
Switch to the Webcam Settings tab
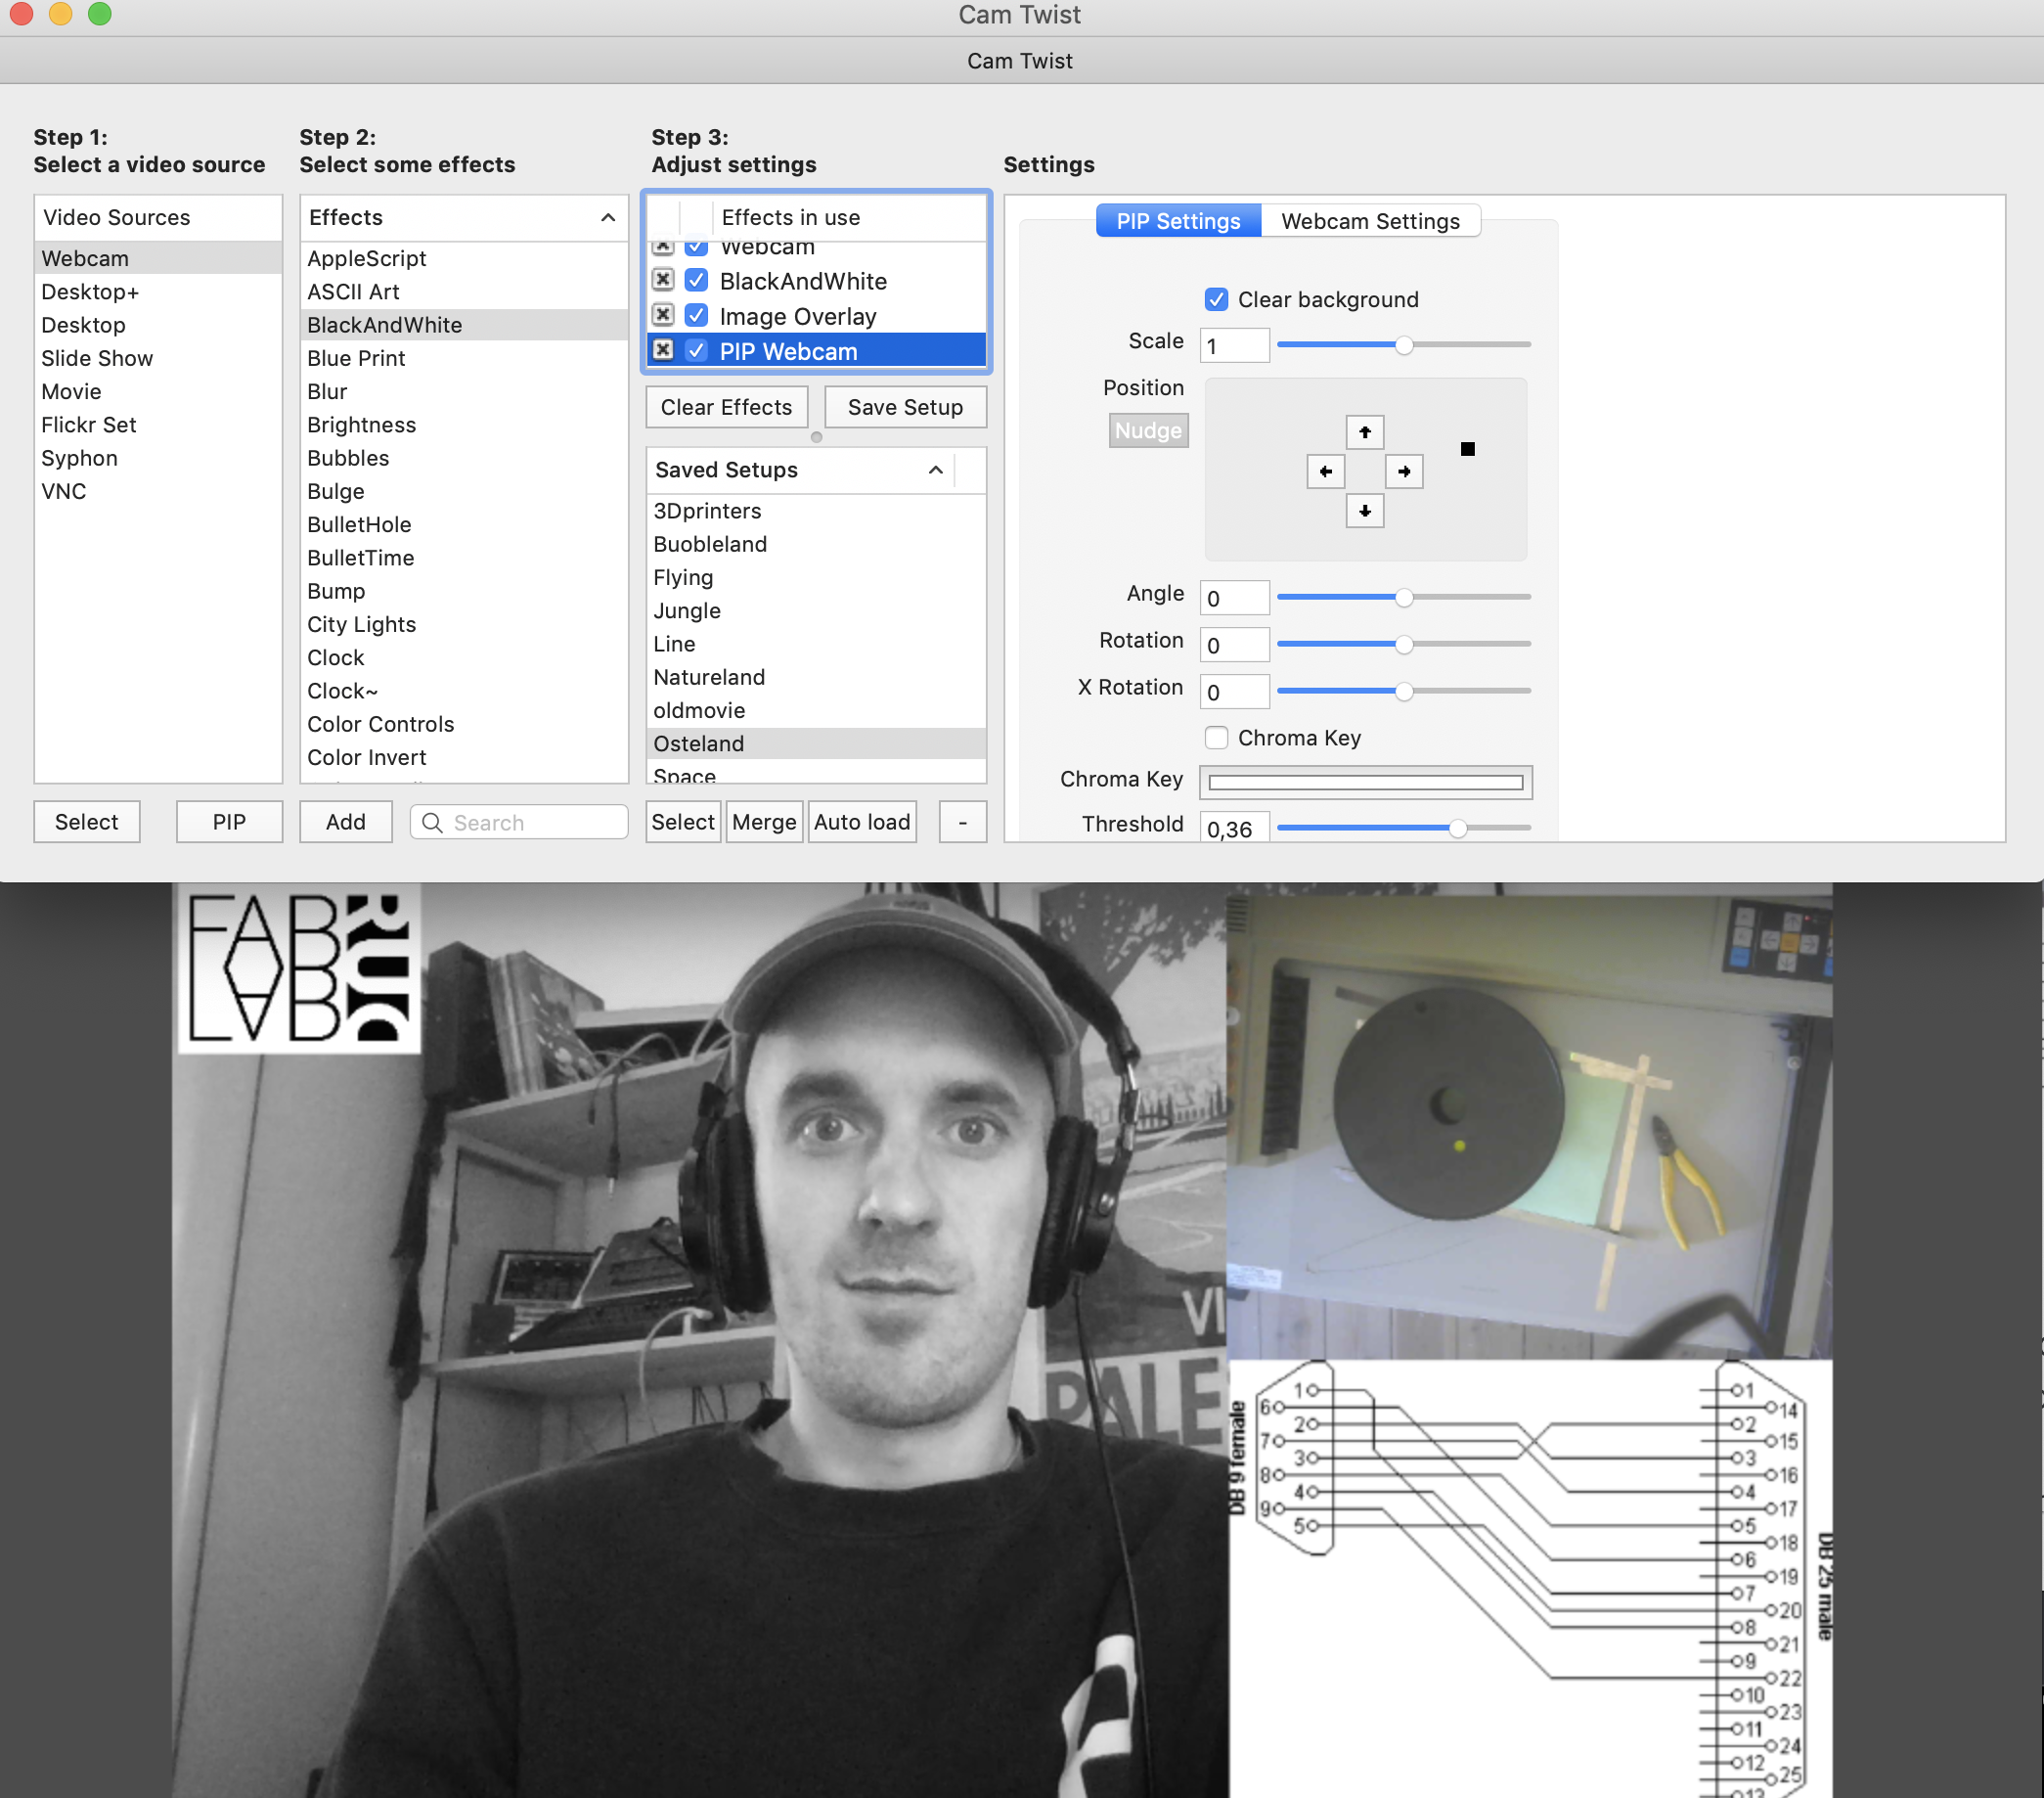pyautogui.click(x=1372, y=221)
